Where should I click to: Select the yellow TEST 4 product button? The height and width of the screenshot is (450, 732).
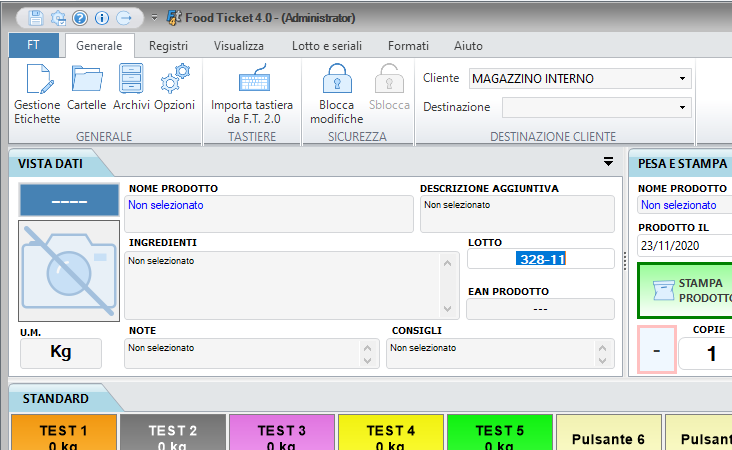point(391,433)
